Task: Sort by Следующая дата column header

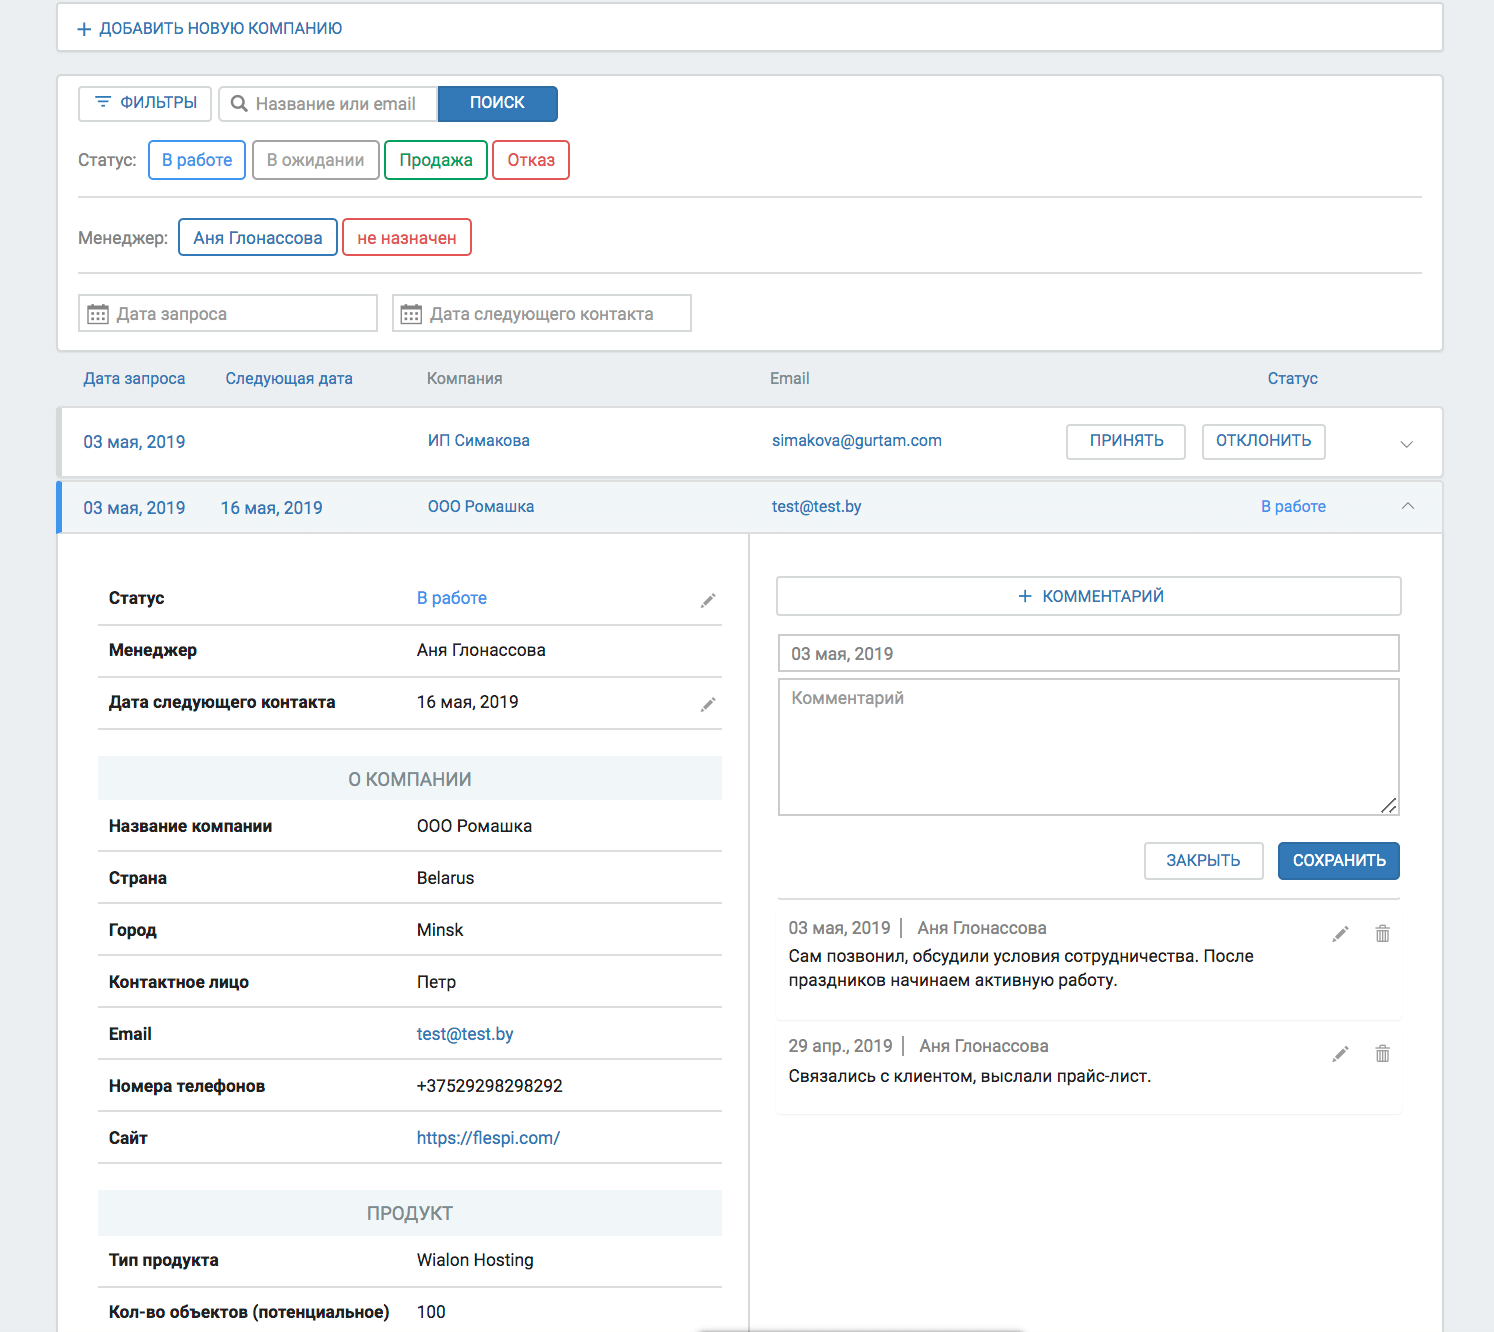Action: [x=289, y=378]
